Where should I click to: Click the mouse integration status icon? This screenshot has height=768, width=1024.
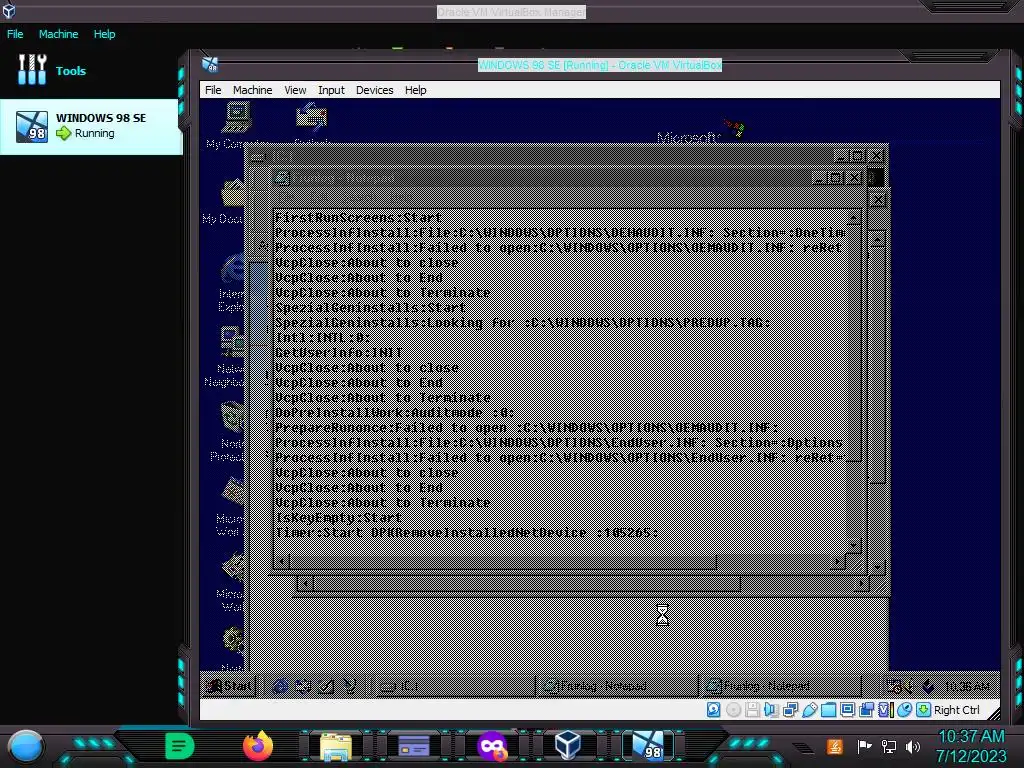904,710
